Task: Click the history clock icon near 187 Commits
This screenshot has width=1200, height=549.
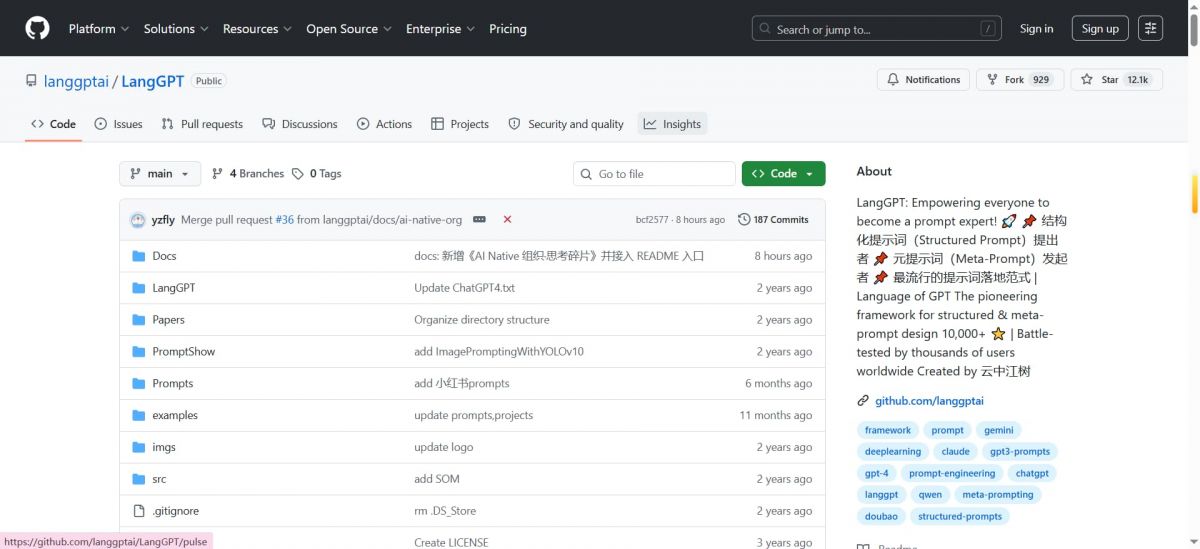Action: (x=744, y=220)
